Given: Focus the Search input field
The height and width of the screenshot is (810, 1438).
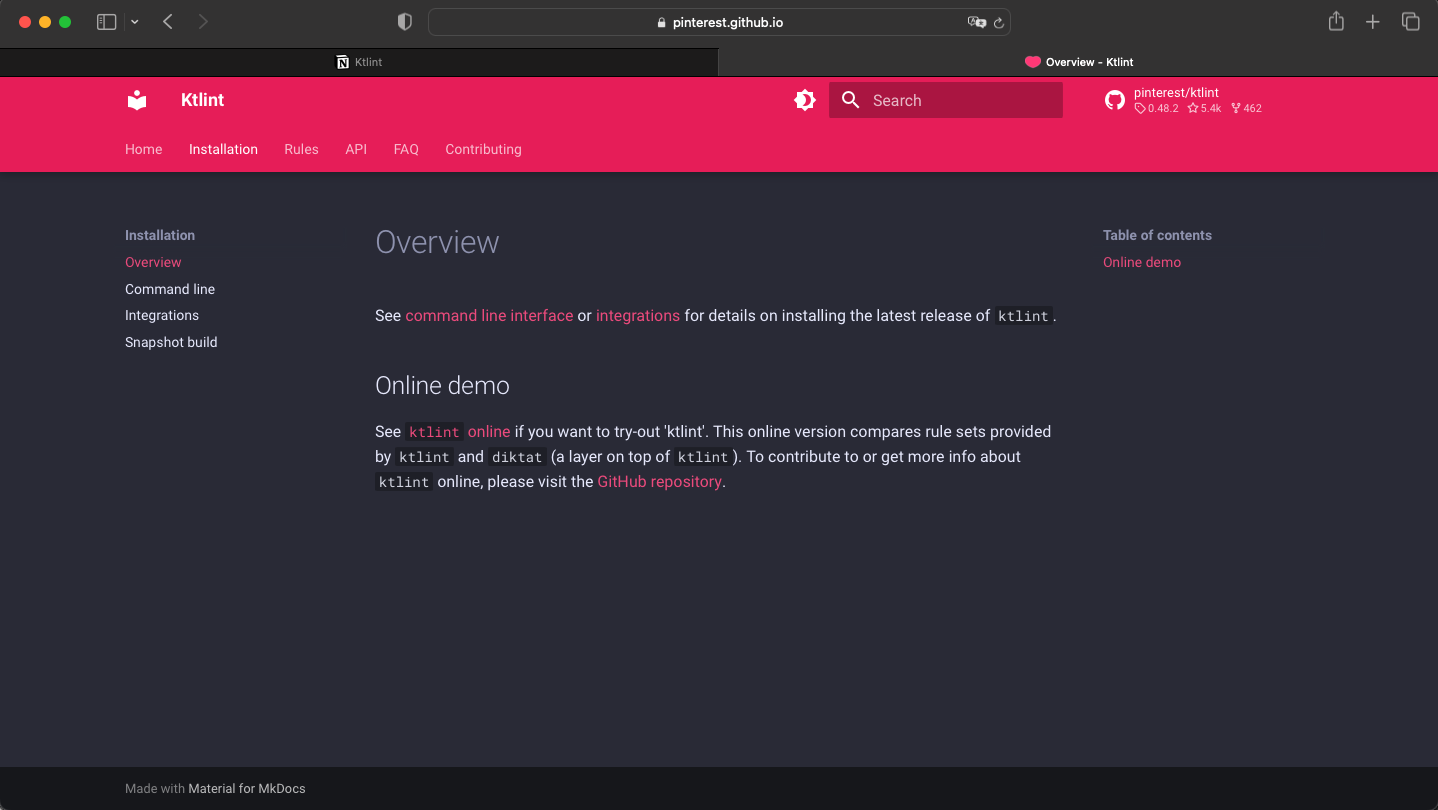Looking at the screenshot, I should (x=946, y=100).
